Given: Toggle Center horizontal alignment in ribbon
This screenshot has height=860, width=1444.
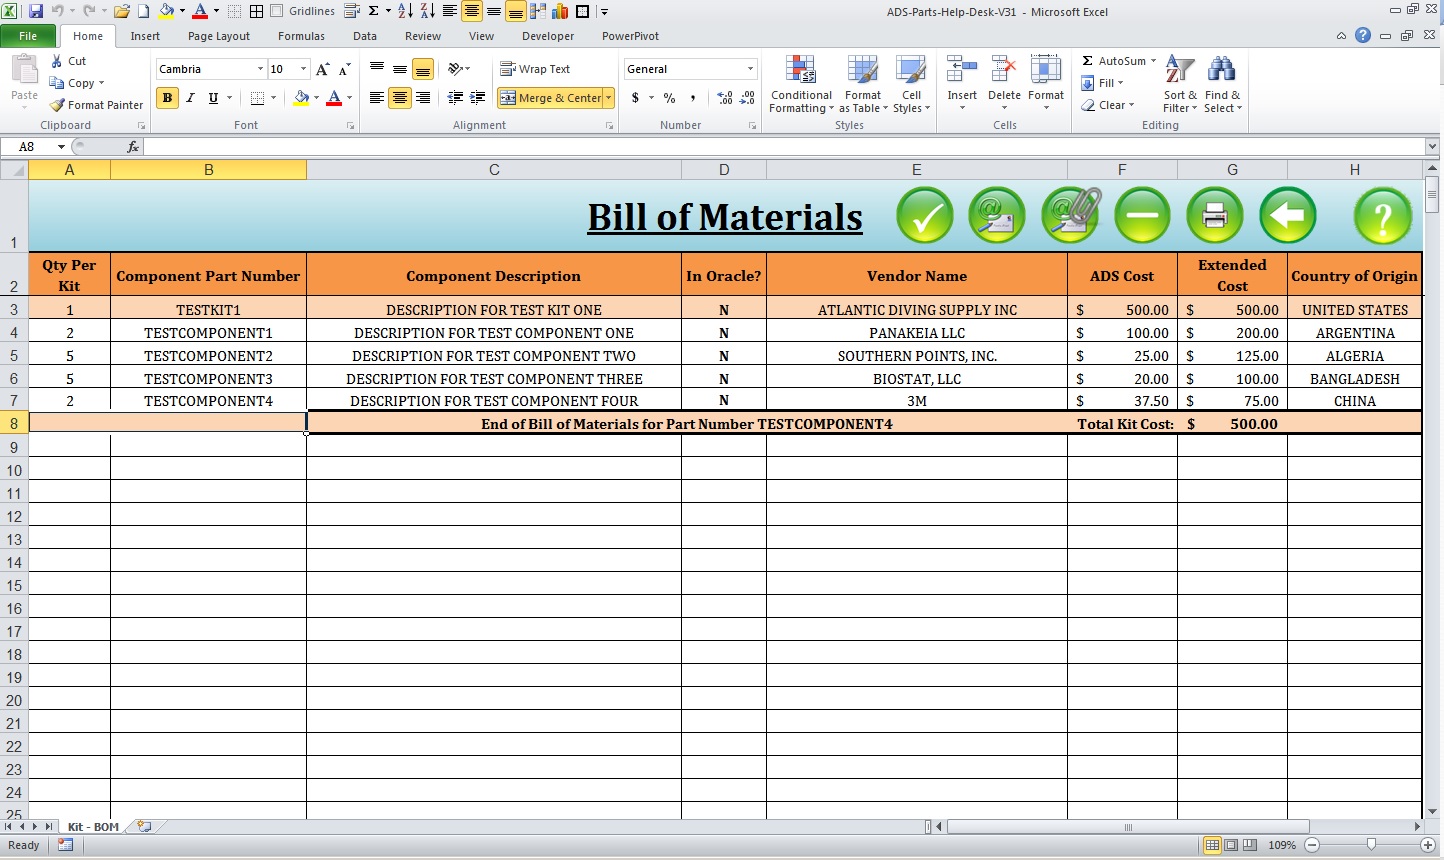Looking at the screenshot, I should click(400, 98).
